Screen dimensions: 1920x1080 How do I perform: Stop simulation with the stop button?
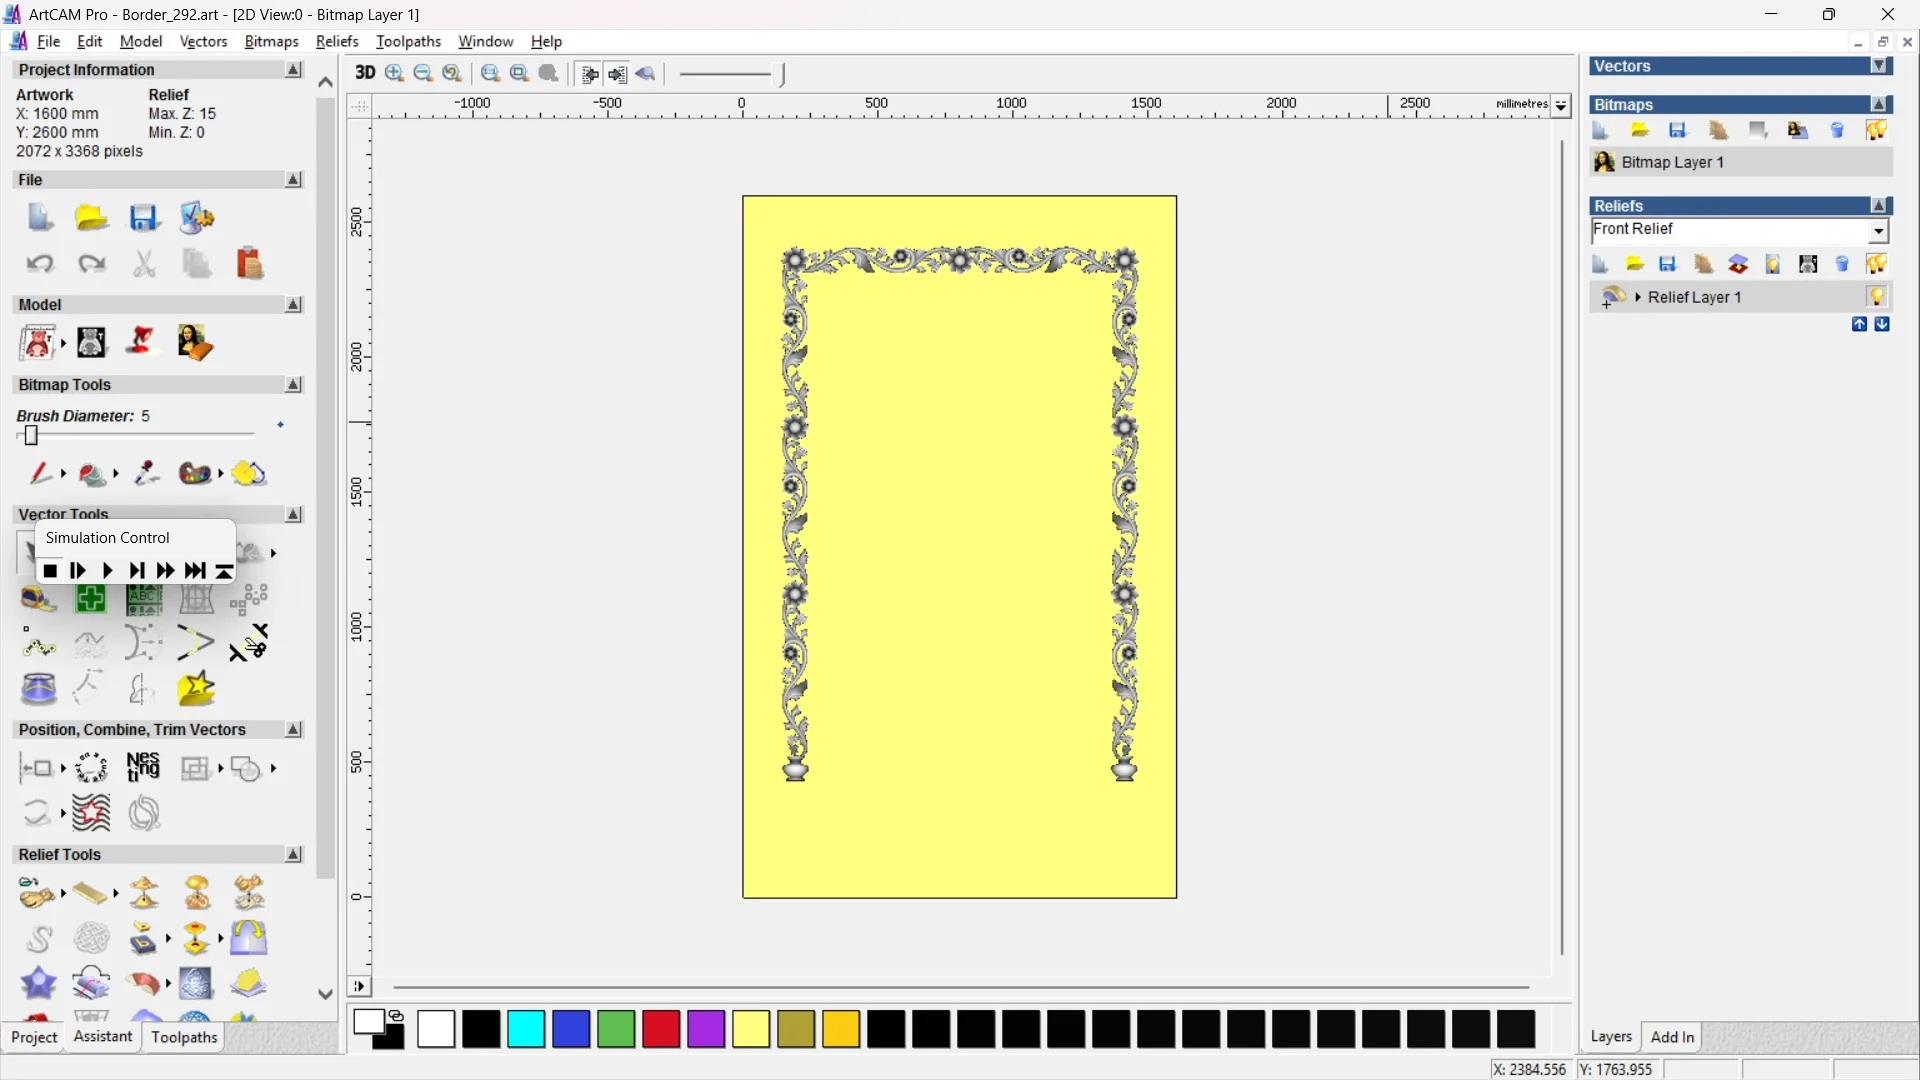50,571
